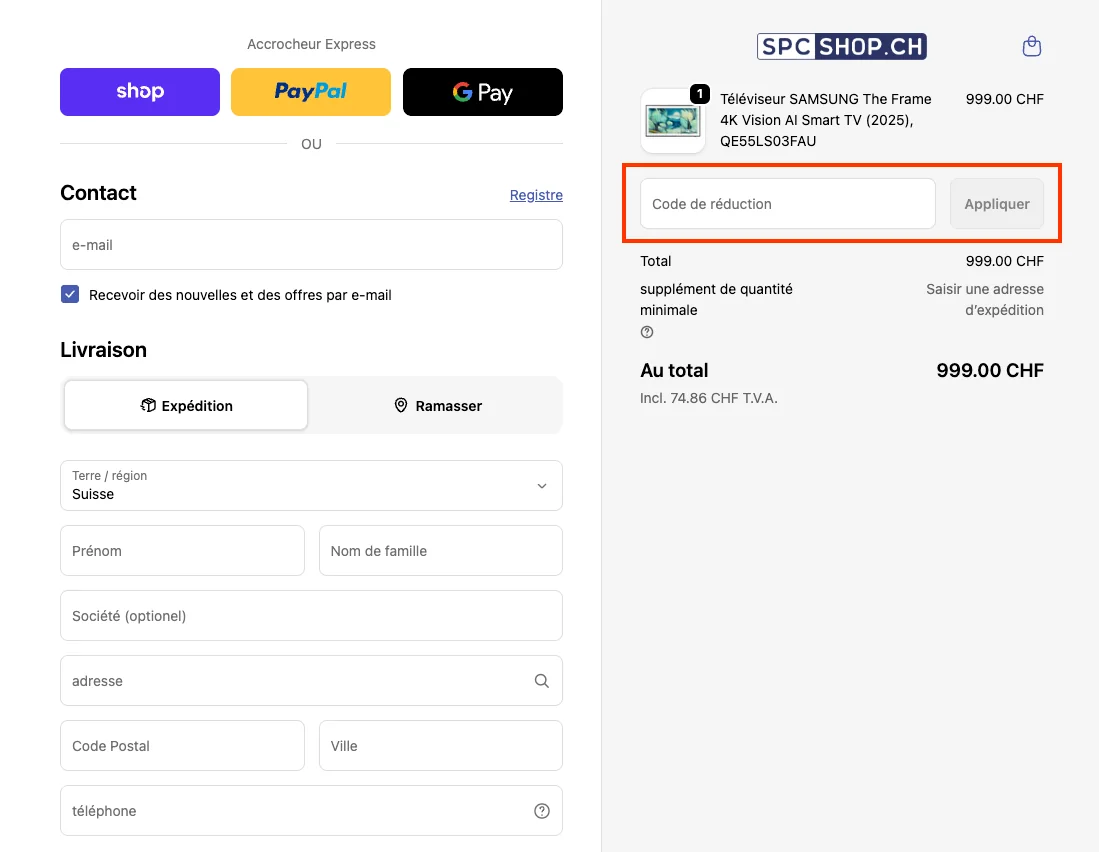Click the address search magnifier icon

541,680
